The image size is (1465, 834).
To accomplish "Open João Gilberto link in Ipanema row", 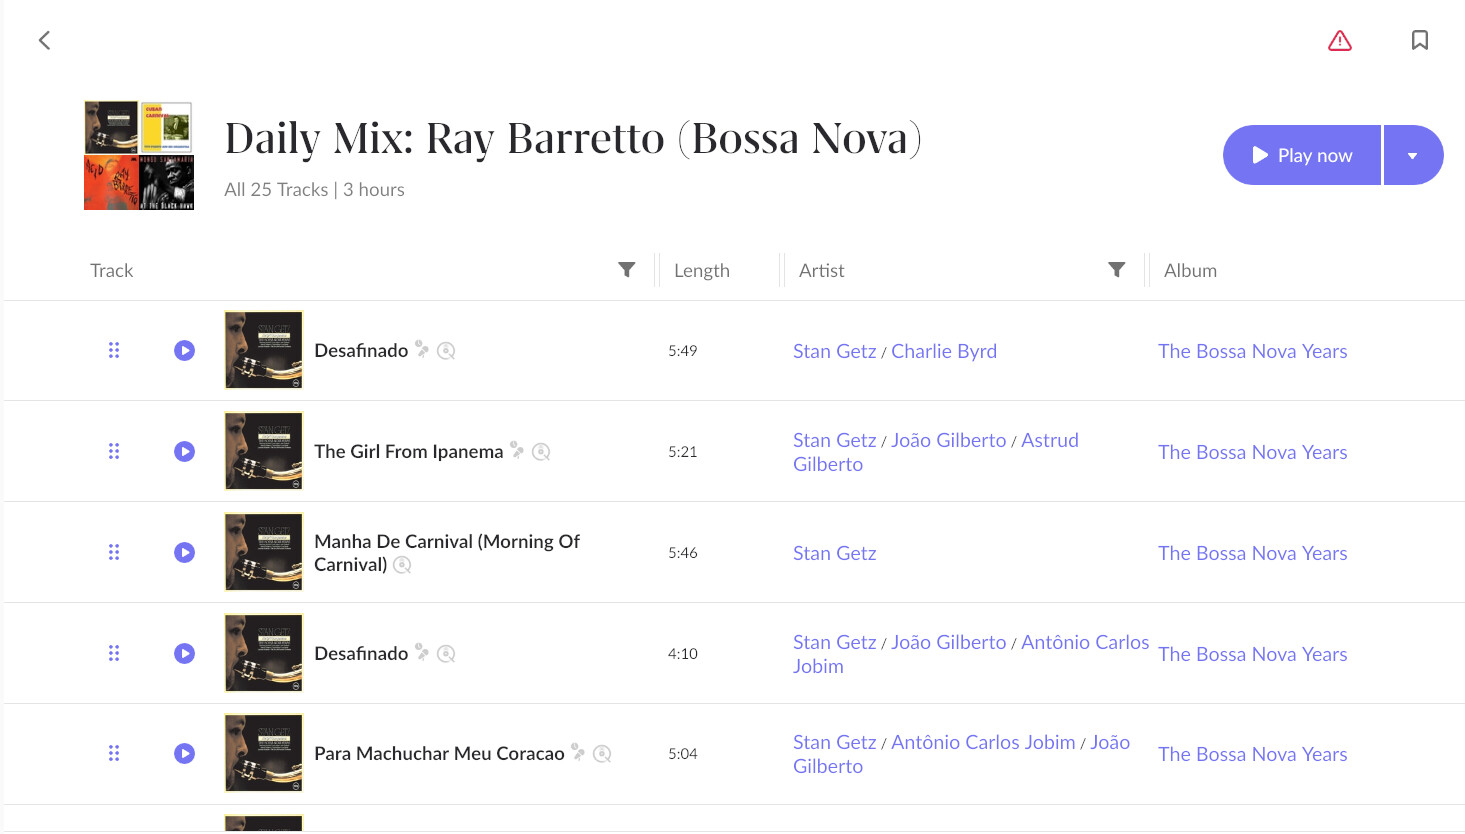I will pyautogui.click(x=949, y=440).
